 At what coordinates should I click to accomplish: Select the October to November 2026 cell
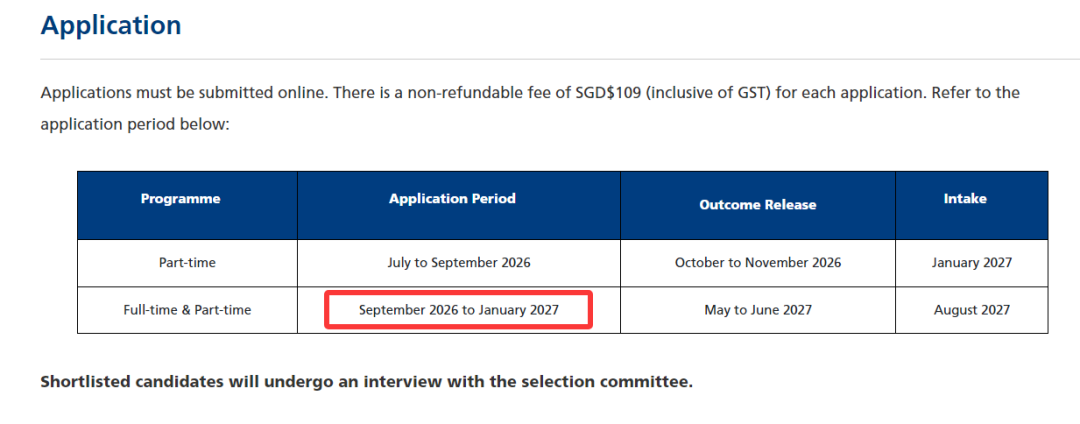[757, 262]
